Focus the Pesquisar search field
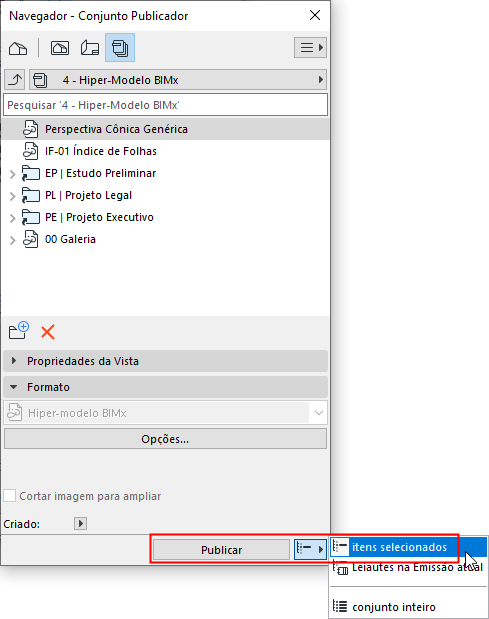489x619 pixels. pyautogui.click(x=165, y=105)
